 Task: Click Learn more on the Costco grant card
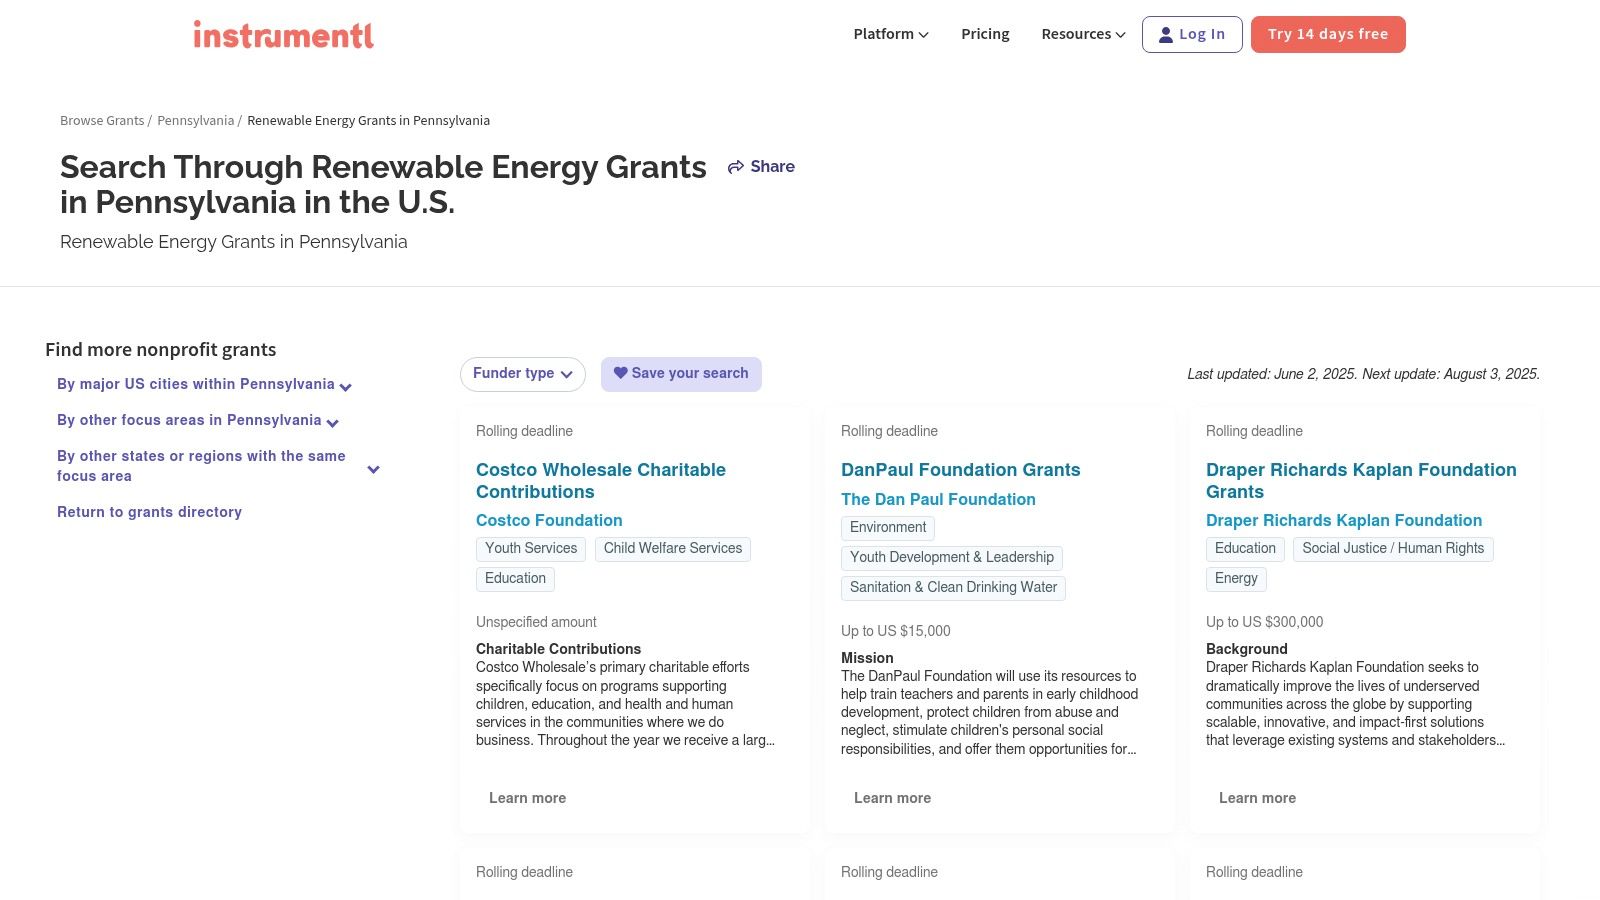527,797
